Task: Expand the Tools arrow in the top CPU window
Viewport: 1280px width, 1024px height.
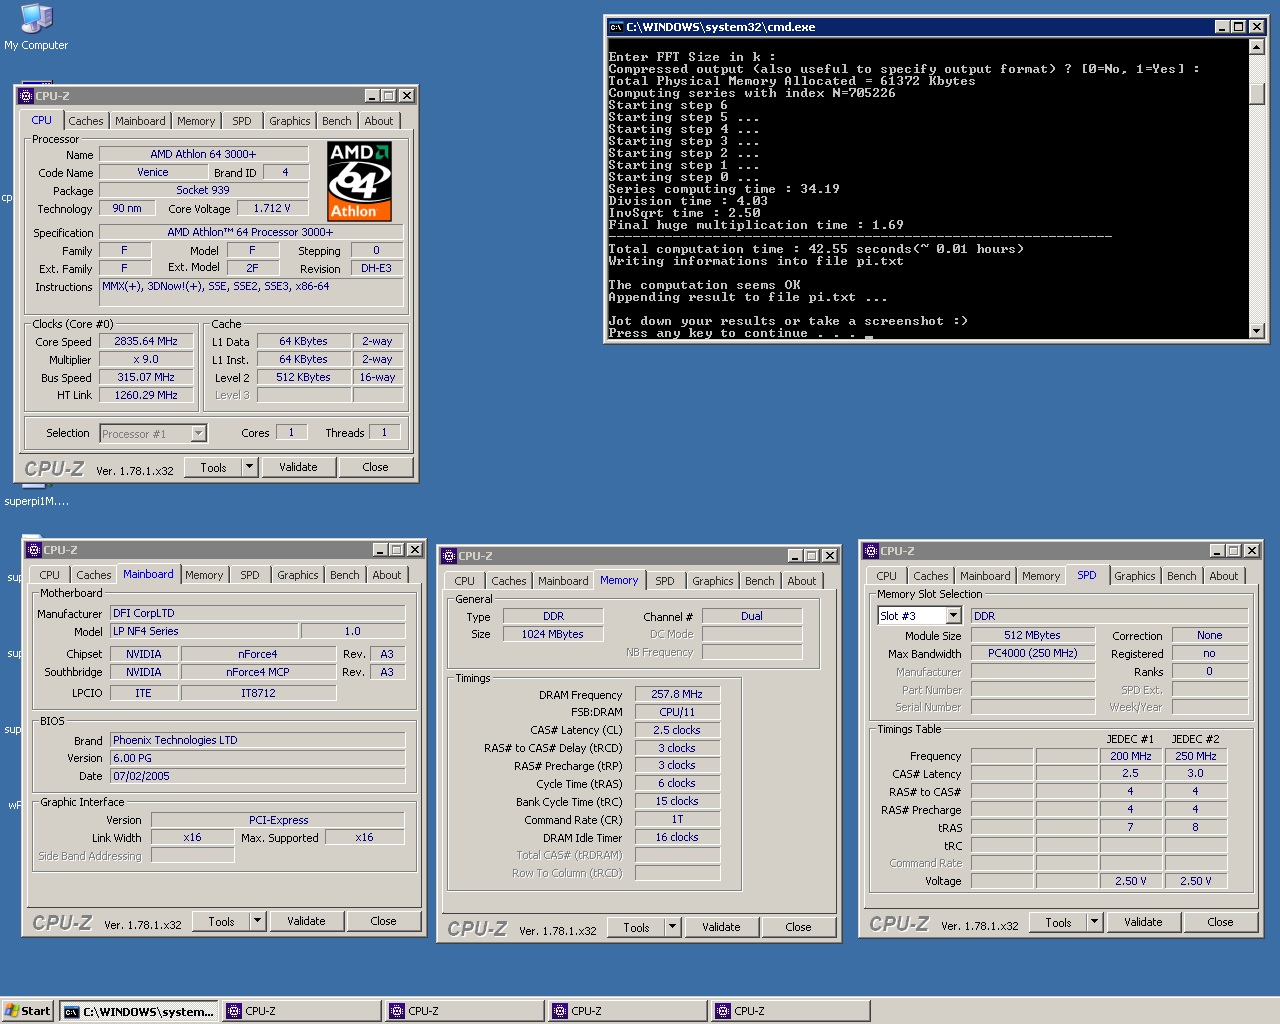Action: [x=250, y=467]
